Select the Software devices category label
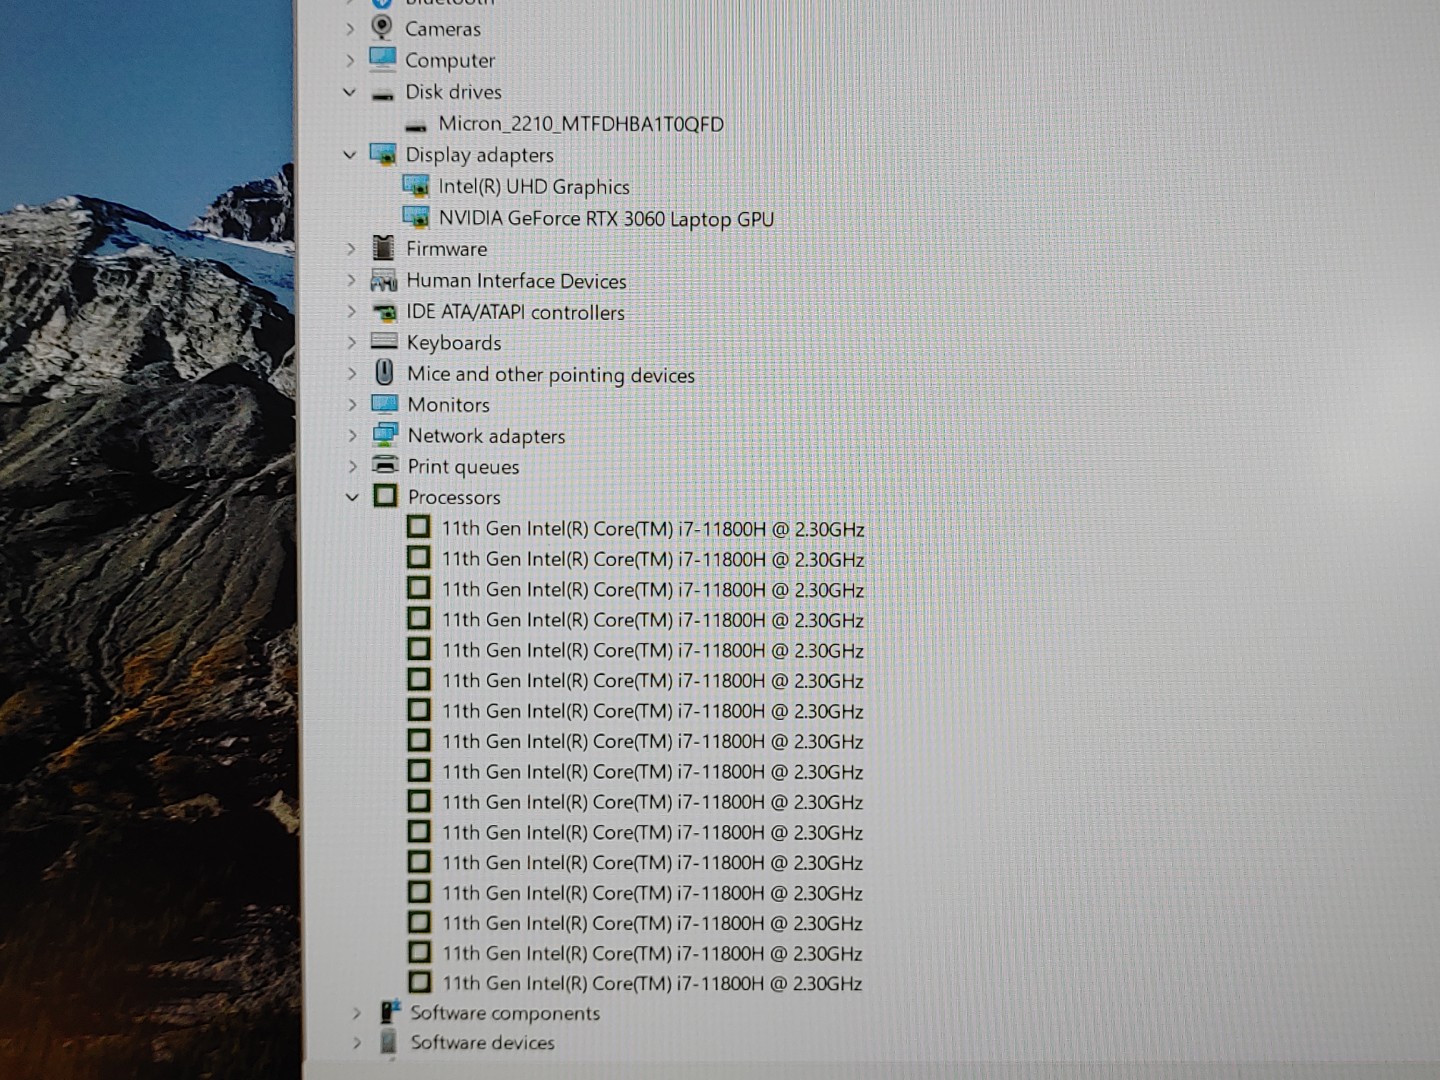1440x1080 pixels. [x=482, y=1042]
